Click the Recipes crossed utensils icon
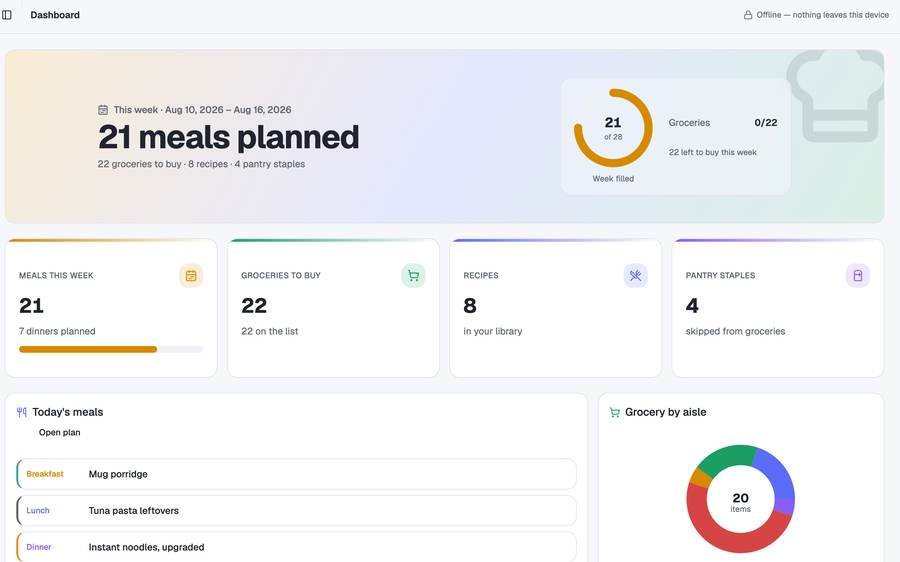This screenshot has width=900, height=562. (635, 276)
